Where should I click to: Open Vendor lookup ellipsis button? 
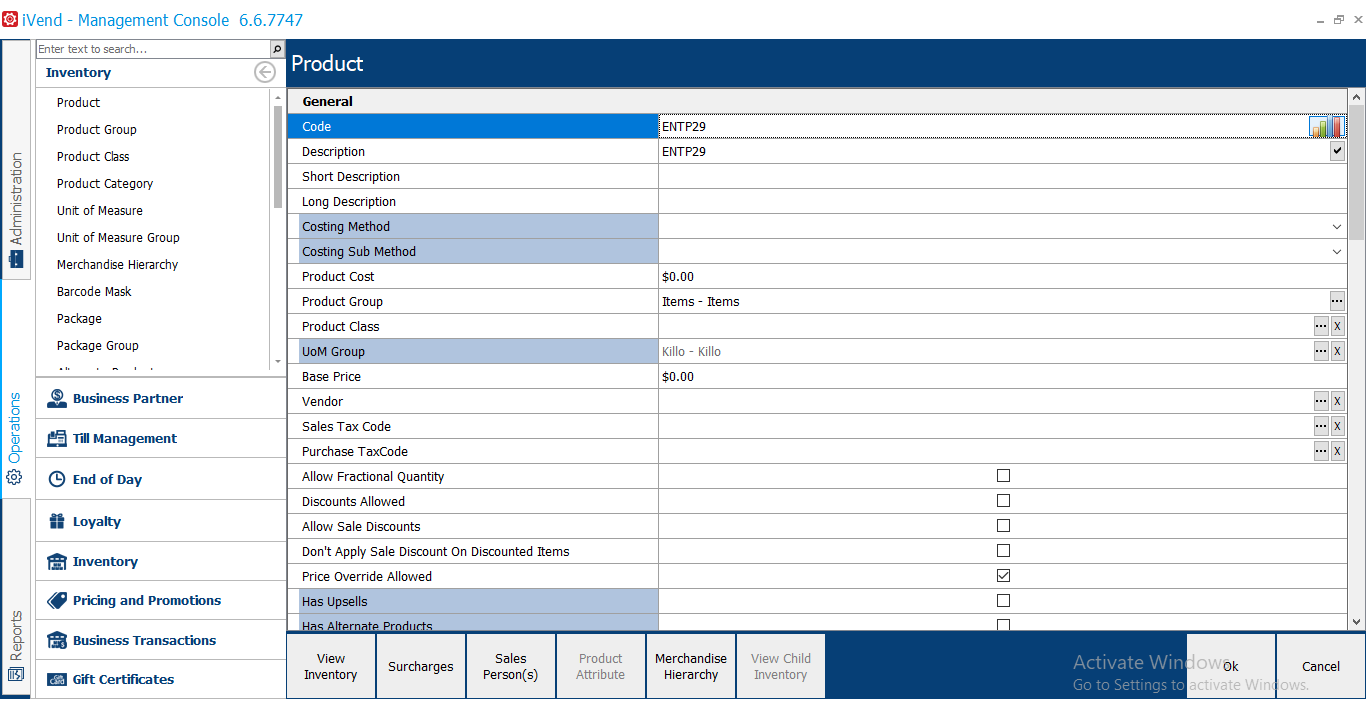coord(1321,401)
